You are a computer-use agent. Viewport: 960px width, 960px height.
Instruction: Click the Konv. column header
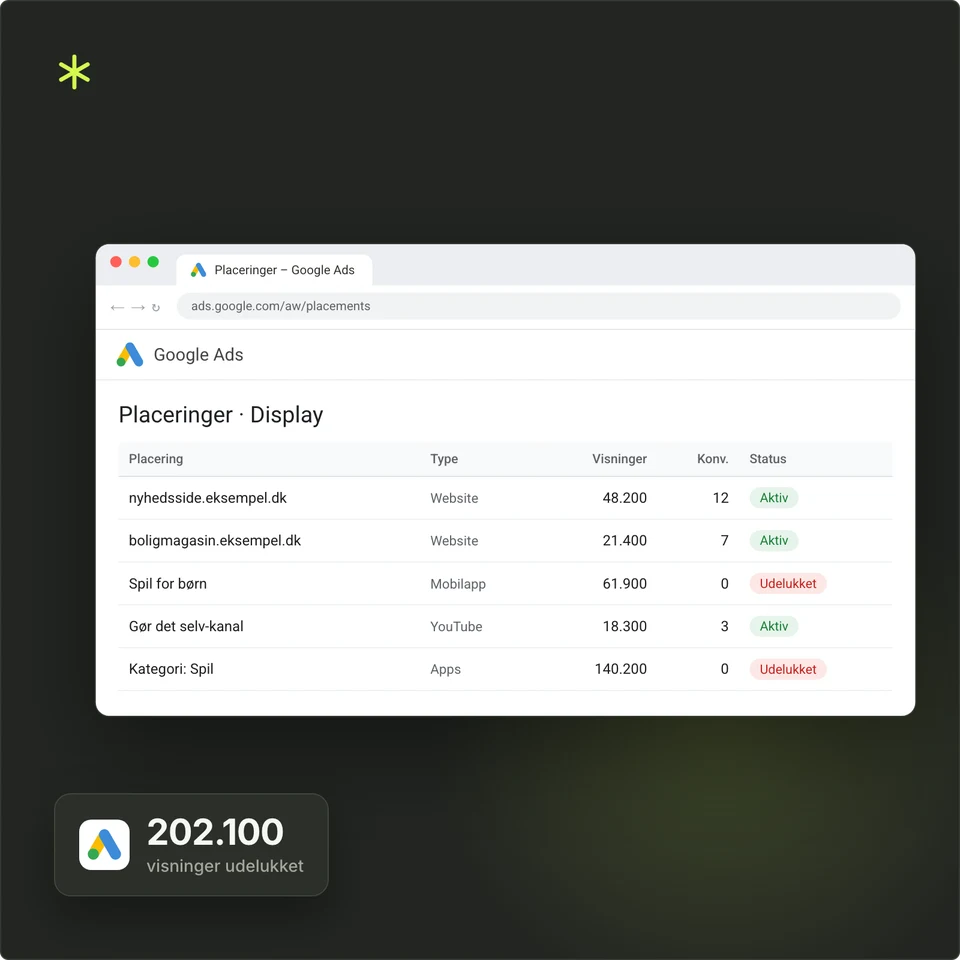tap(713, 459)
